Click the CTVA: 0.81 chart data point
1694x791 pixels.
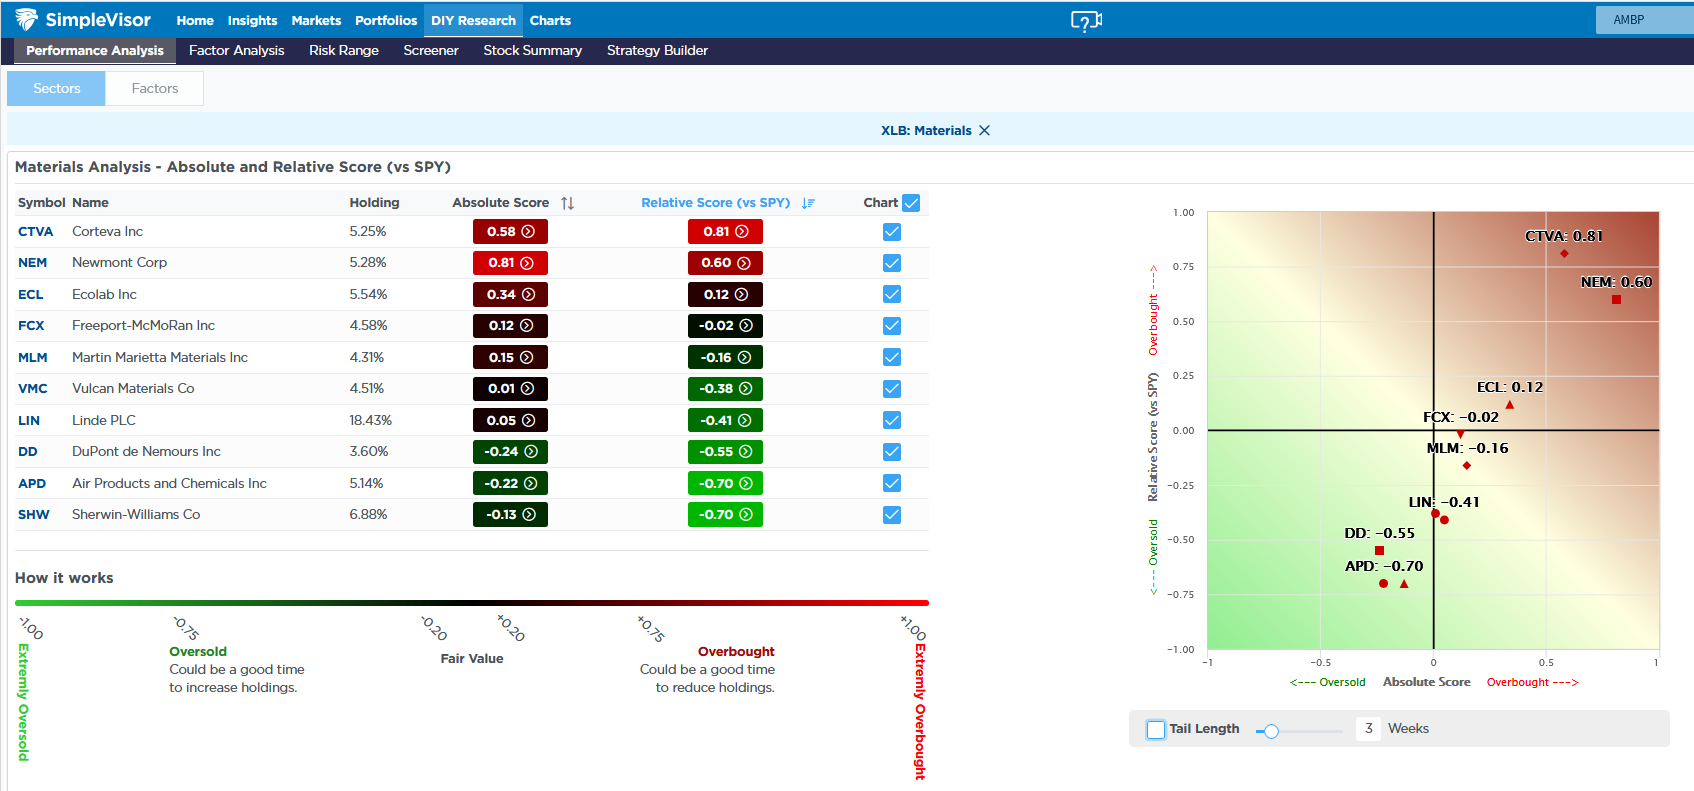coord(1564,253)
